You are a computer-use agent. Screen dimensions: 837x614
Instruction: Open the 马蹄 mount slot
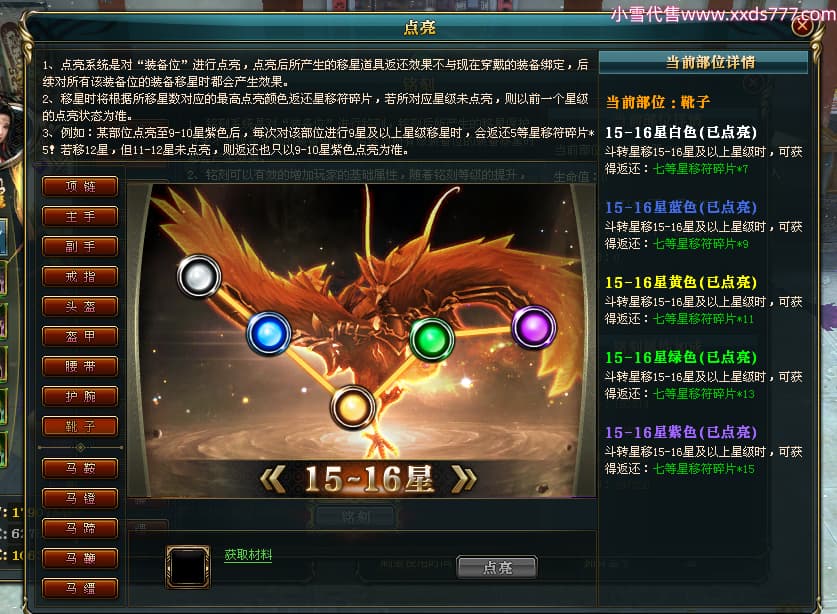(x=80, y=528)
